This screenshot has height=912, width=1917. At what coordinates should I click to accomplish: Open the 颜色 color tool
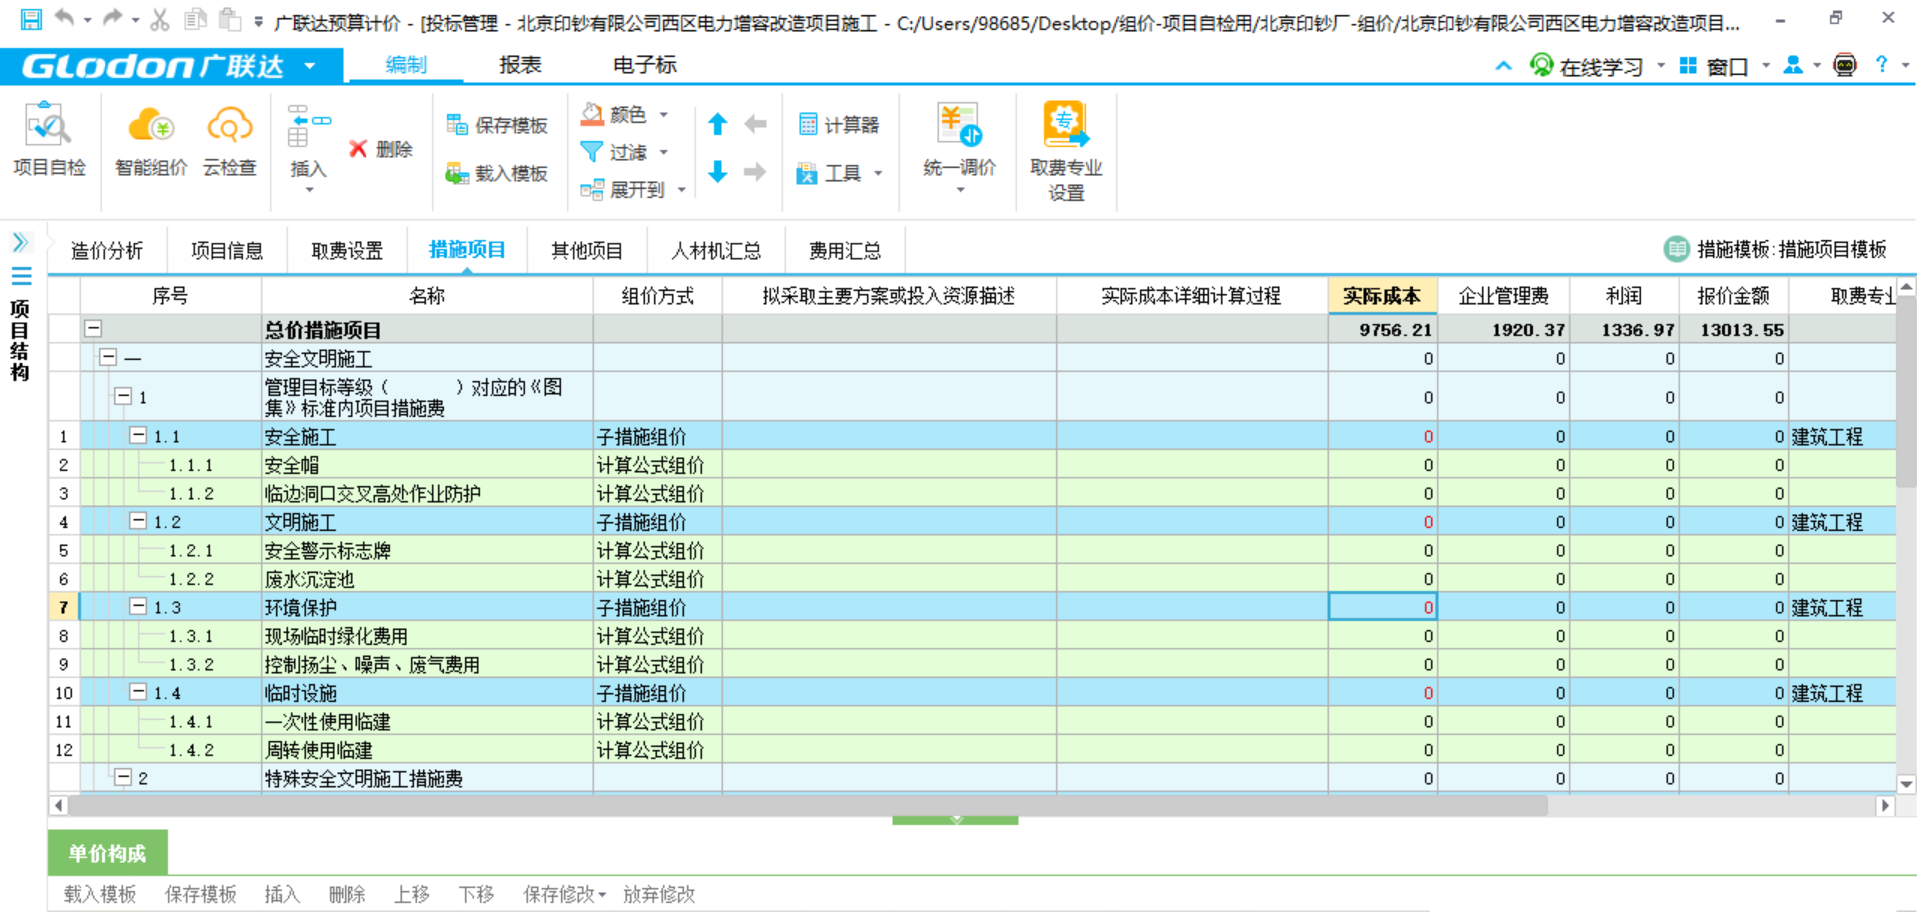coord(624,115)
